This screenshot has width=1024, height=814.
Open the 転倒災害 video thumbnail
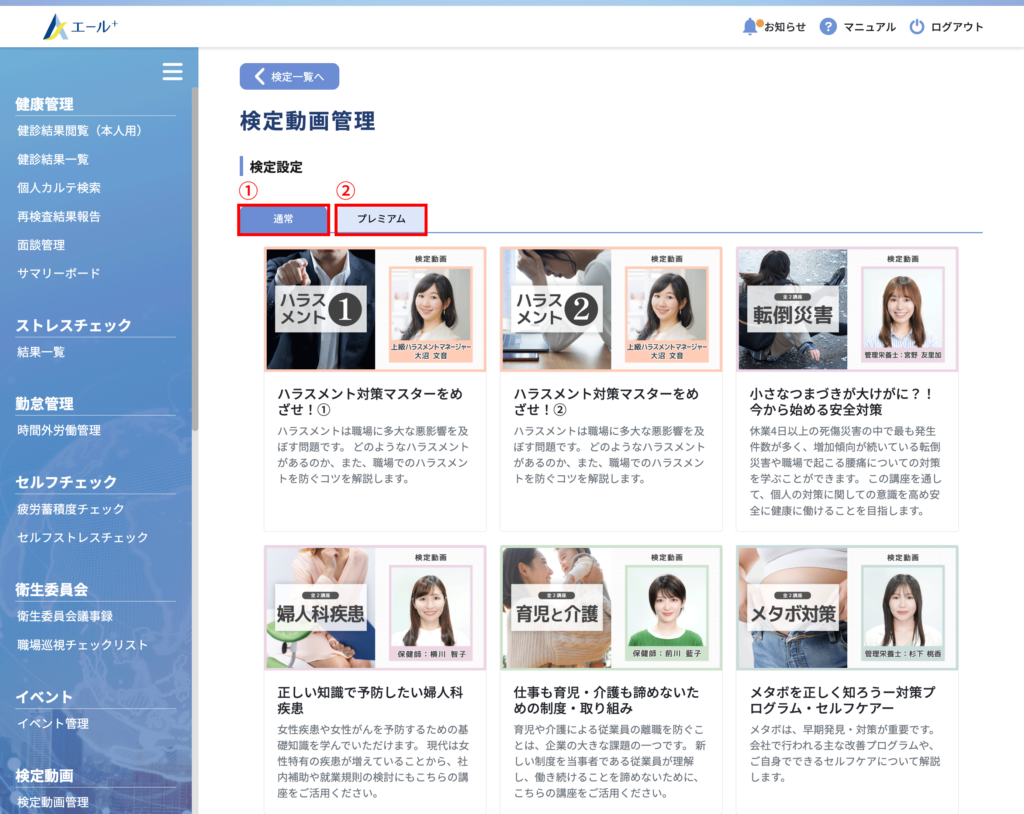847,309
